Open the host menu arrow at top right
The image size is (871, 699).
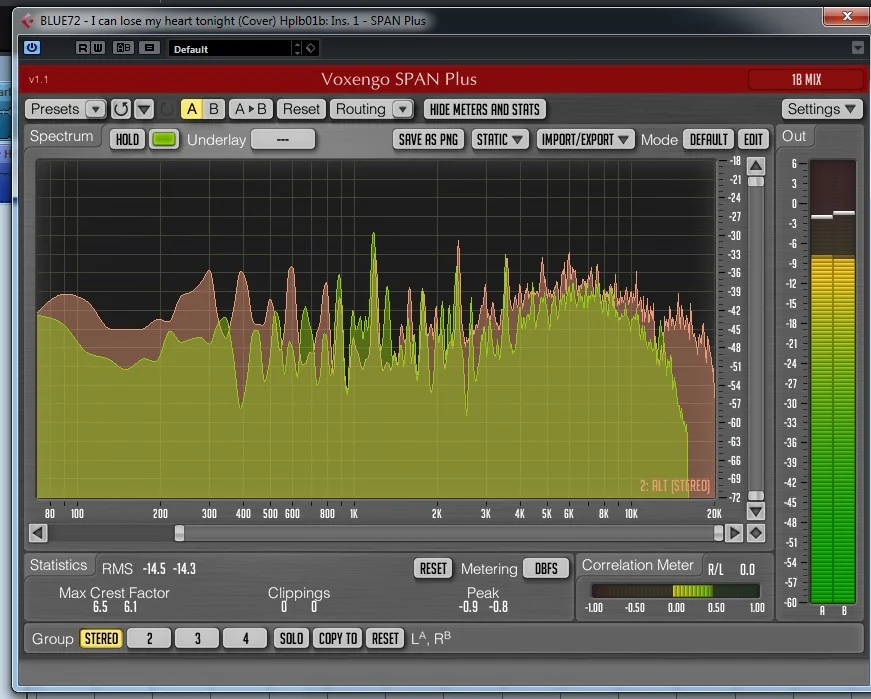tap(858, 48)
